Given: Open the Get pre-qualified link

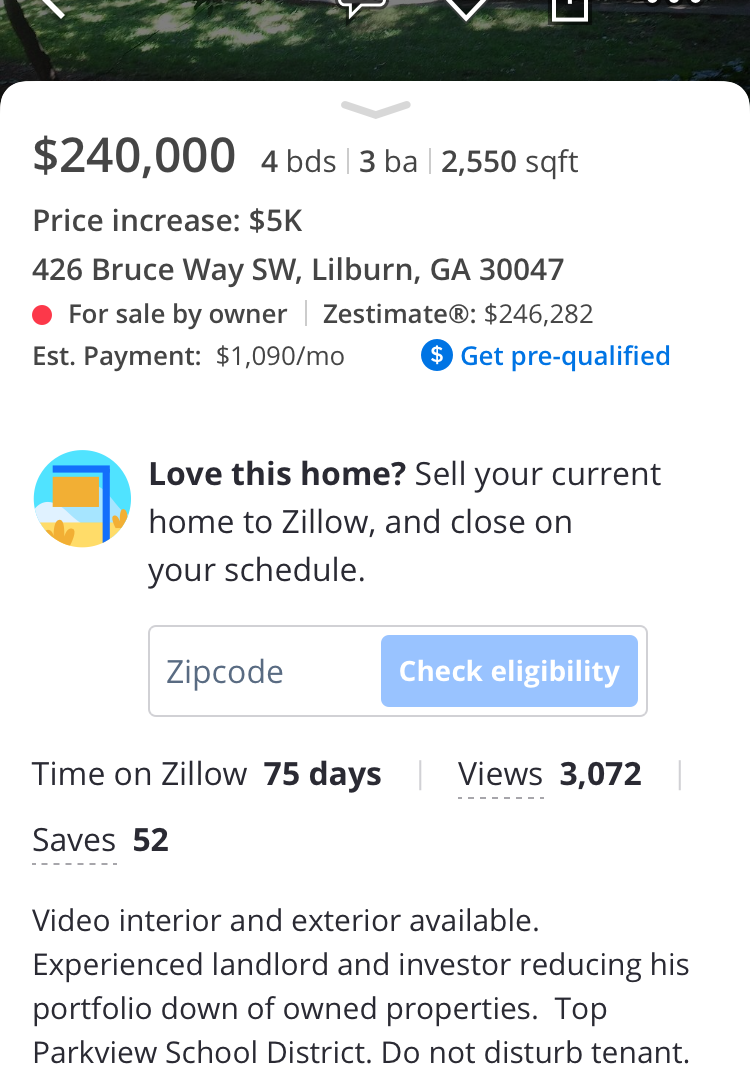Looking at the screenshot, I should [x=565, y=356].
